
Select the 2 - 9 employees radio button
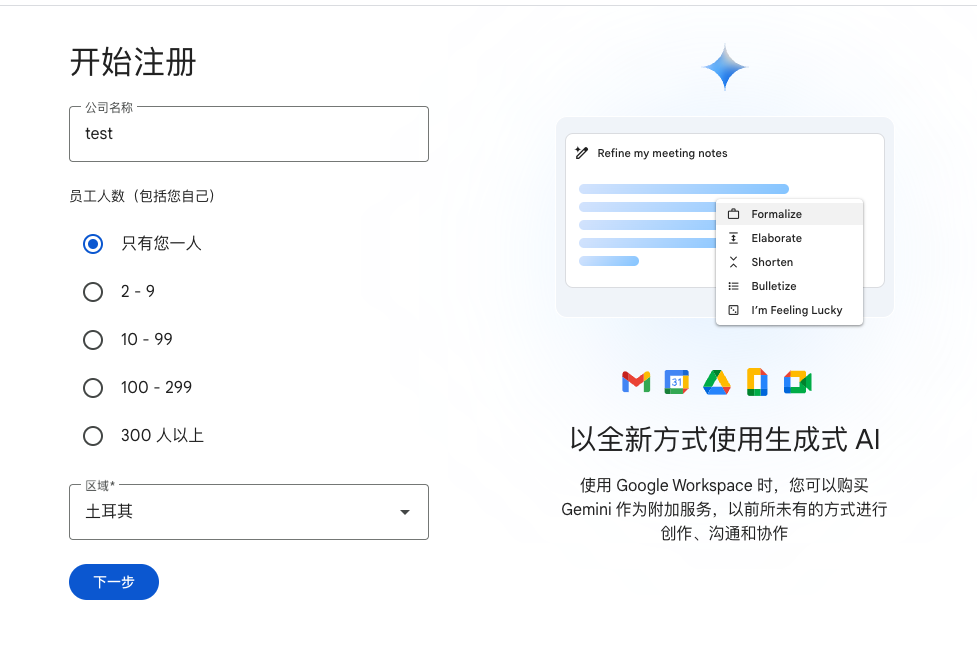(93, 292)
